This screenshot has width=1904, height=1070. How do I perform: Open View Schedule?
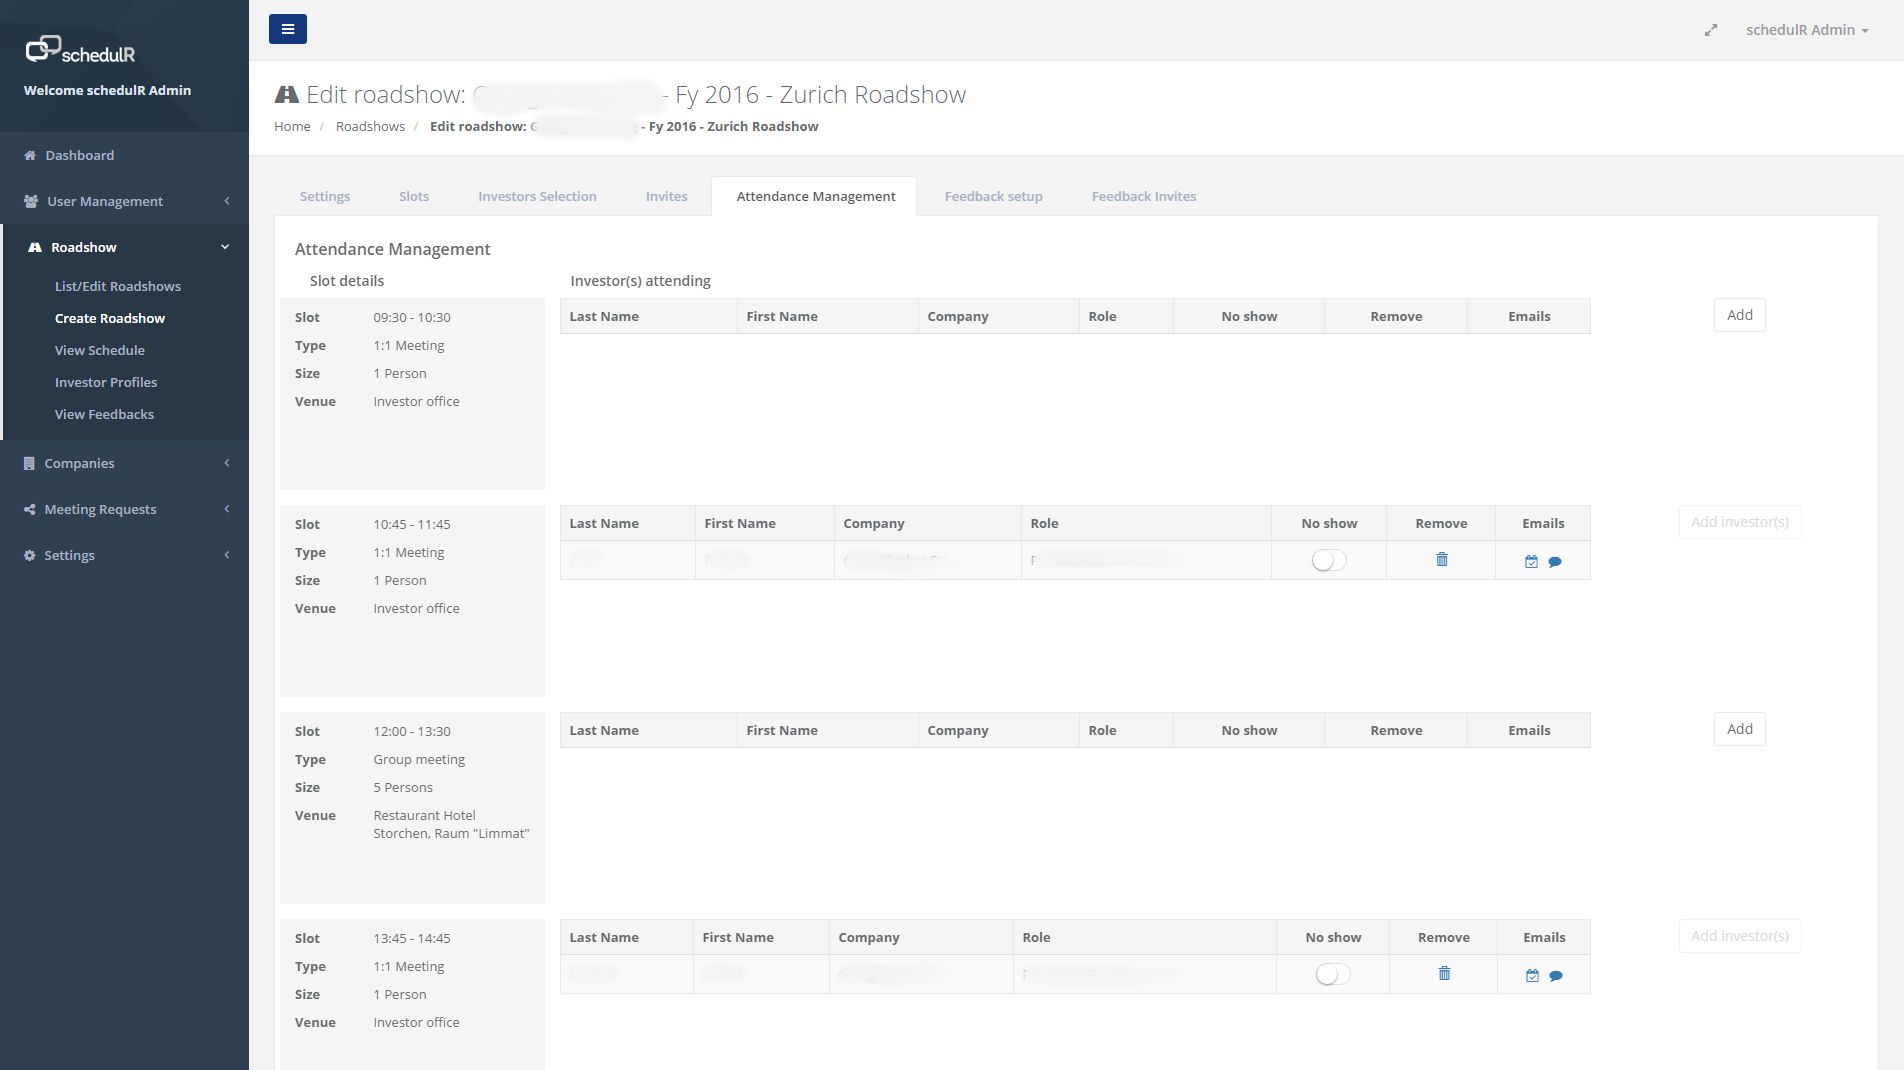pos(100,350)
